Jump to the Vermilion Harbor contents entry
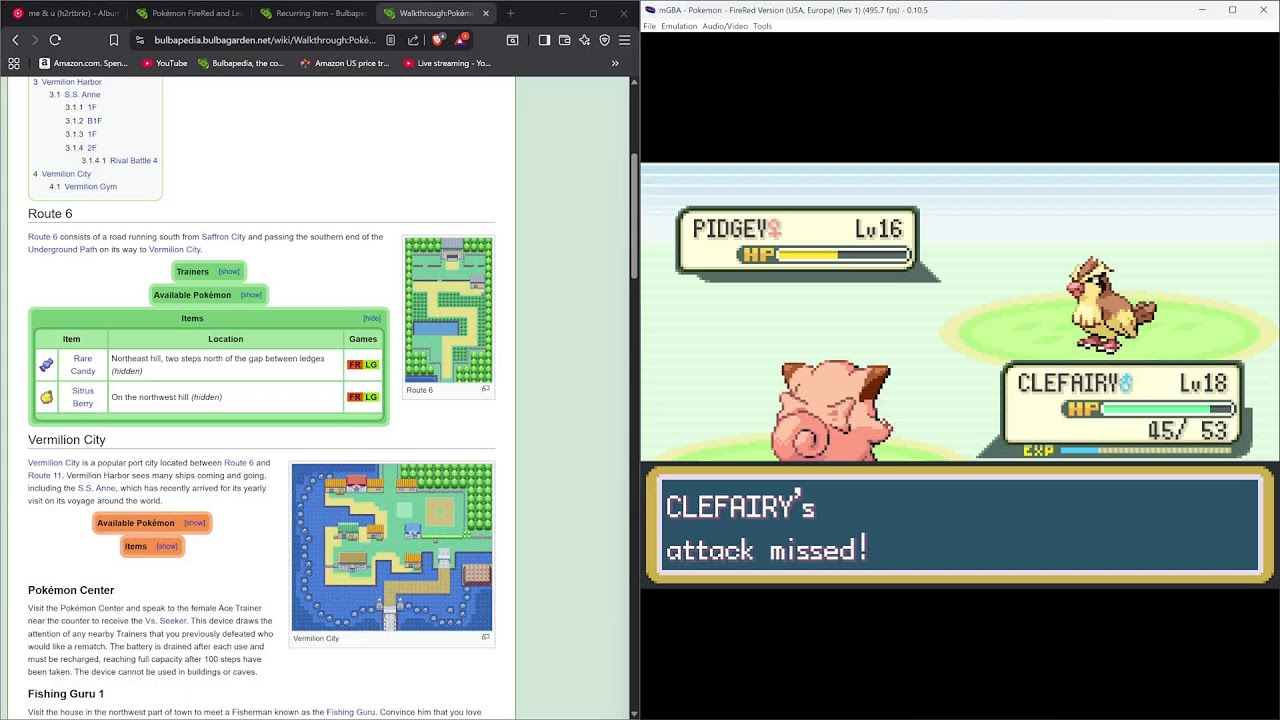Screen dimensions: 1280x720 pos(71,82)
